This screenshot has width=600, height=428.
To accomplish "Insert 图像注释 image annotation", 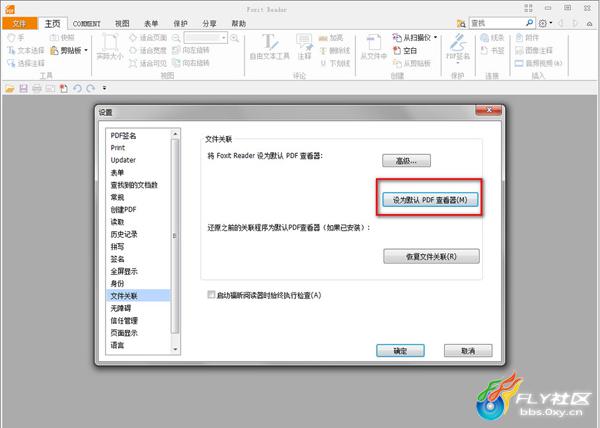I will (x=534, y=50).
